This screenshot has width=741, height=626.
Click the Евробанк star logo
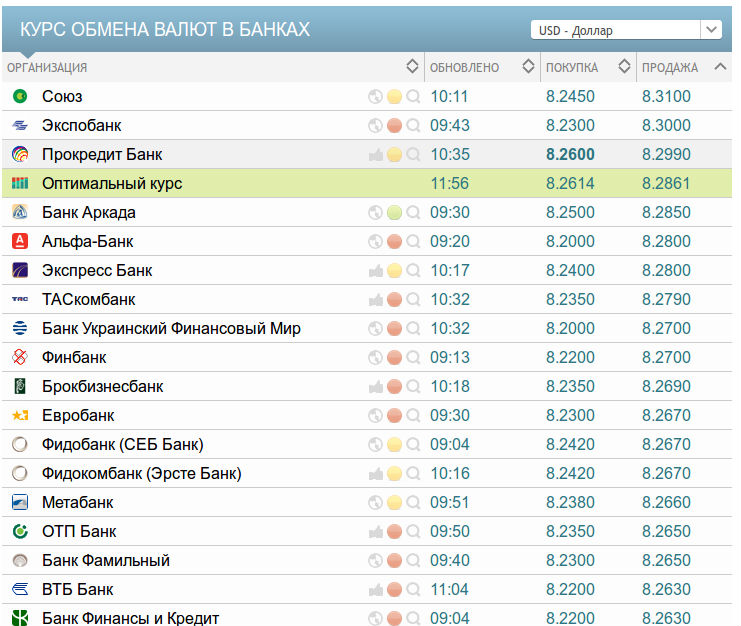(20, 416)
